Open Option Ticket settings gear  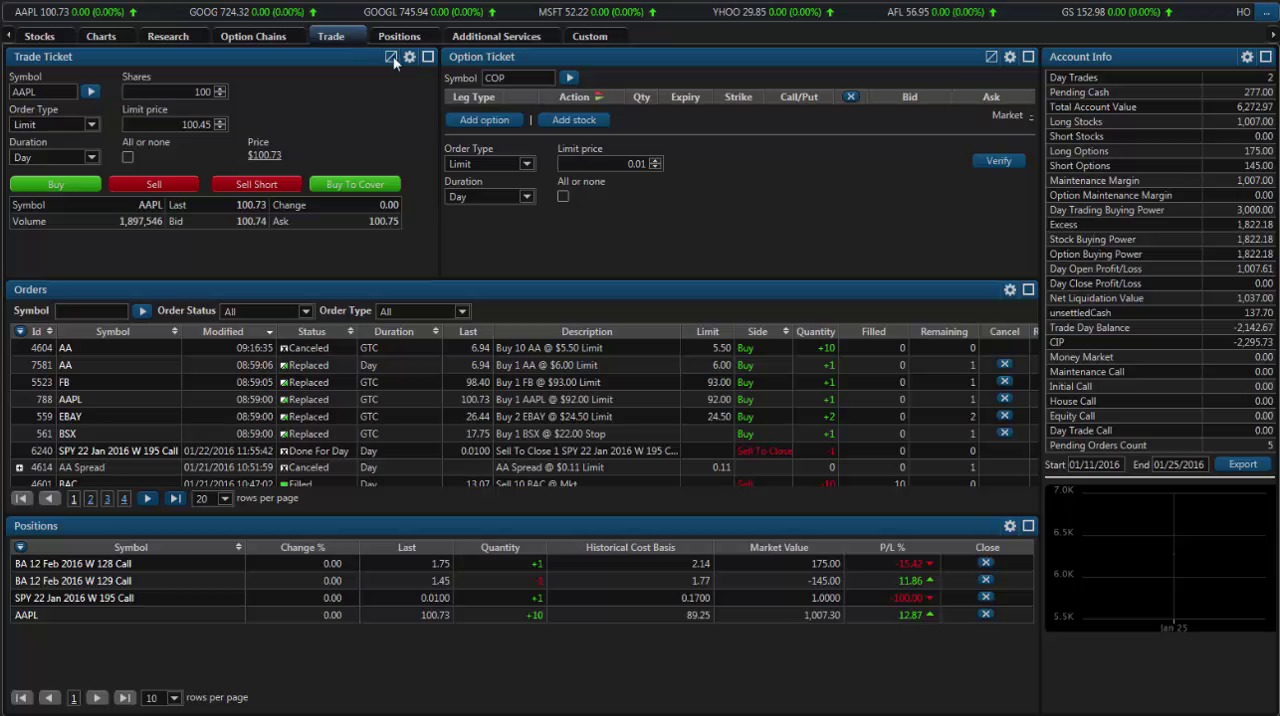[1010, 57]
